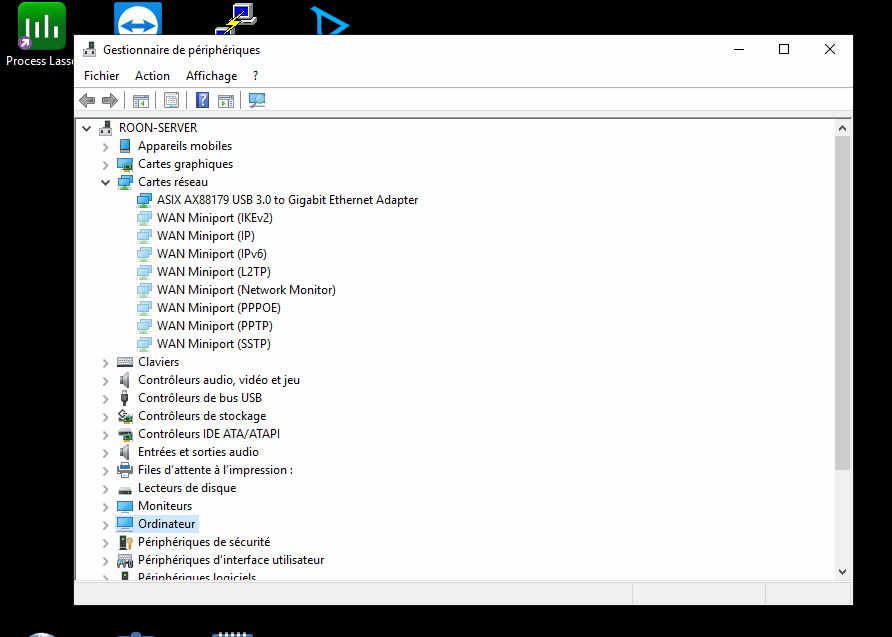
Task: Expand the Ordinateur chevron
Action: tap(105, 524)
